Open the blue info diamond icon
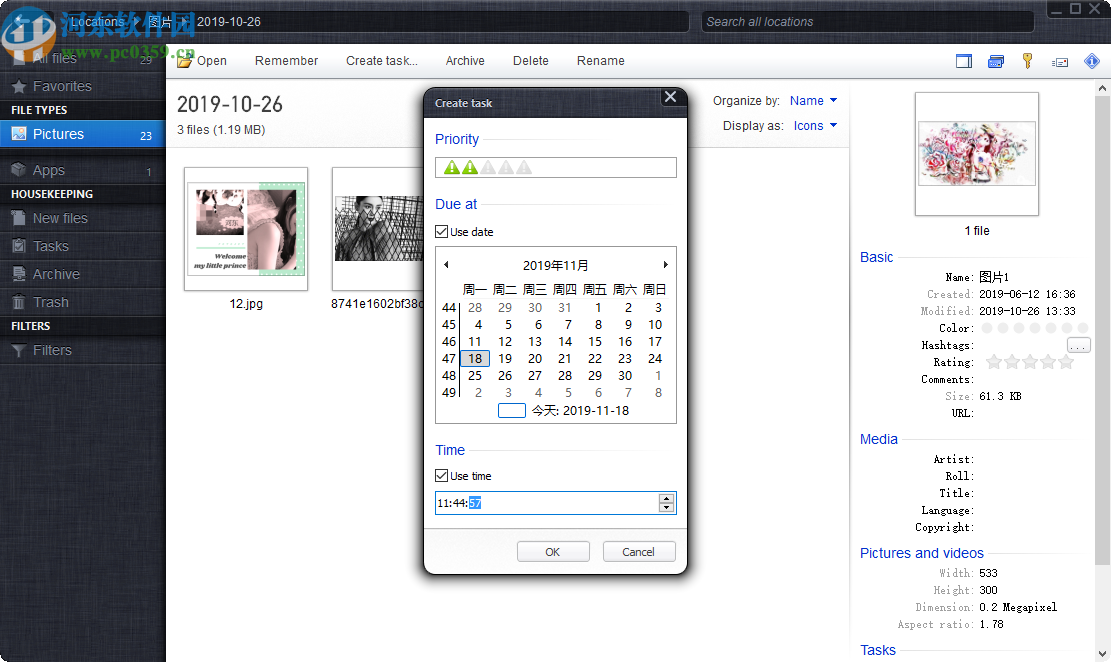Image resolution: width=1111 pixels, height=662 pixels. coord(1092,61)
